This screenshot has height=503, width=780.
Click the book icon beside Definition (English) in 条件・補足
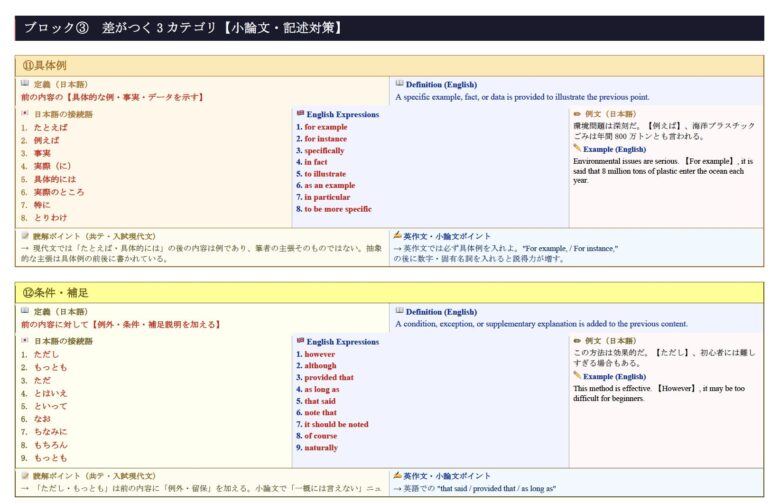pyautogui.click(x=400, y=311)
